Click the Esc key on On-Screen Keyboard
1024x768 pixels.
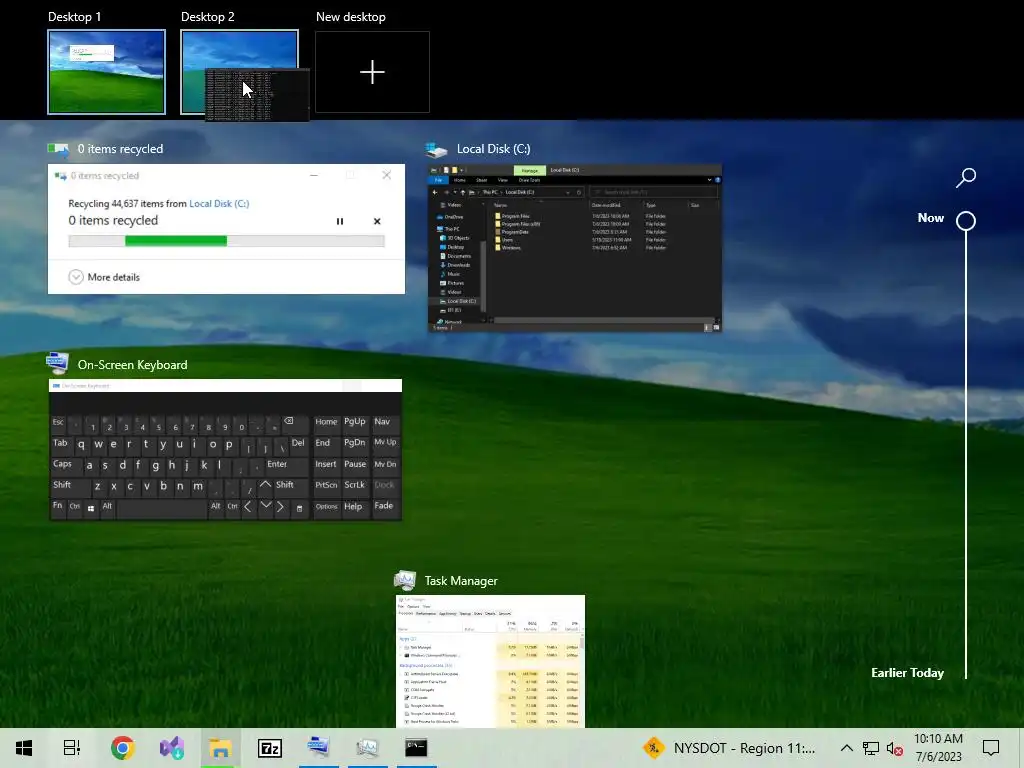58,424
